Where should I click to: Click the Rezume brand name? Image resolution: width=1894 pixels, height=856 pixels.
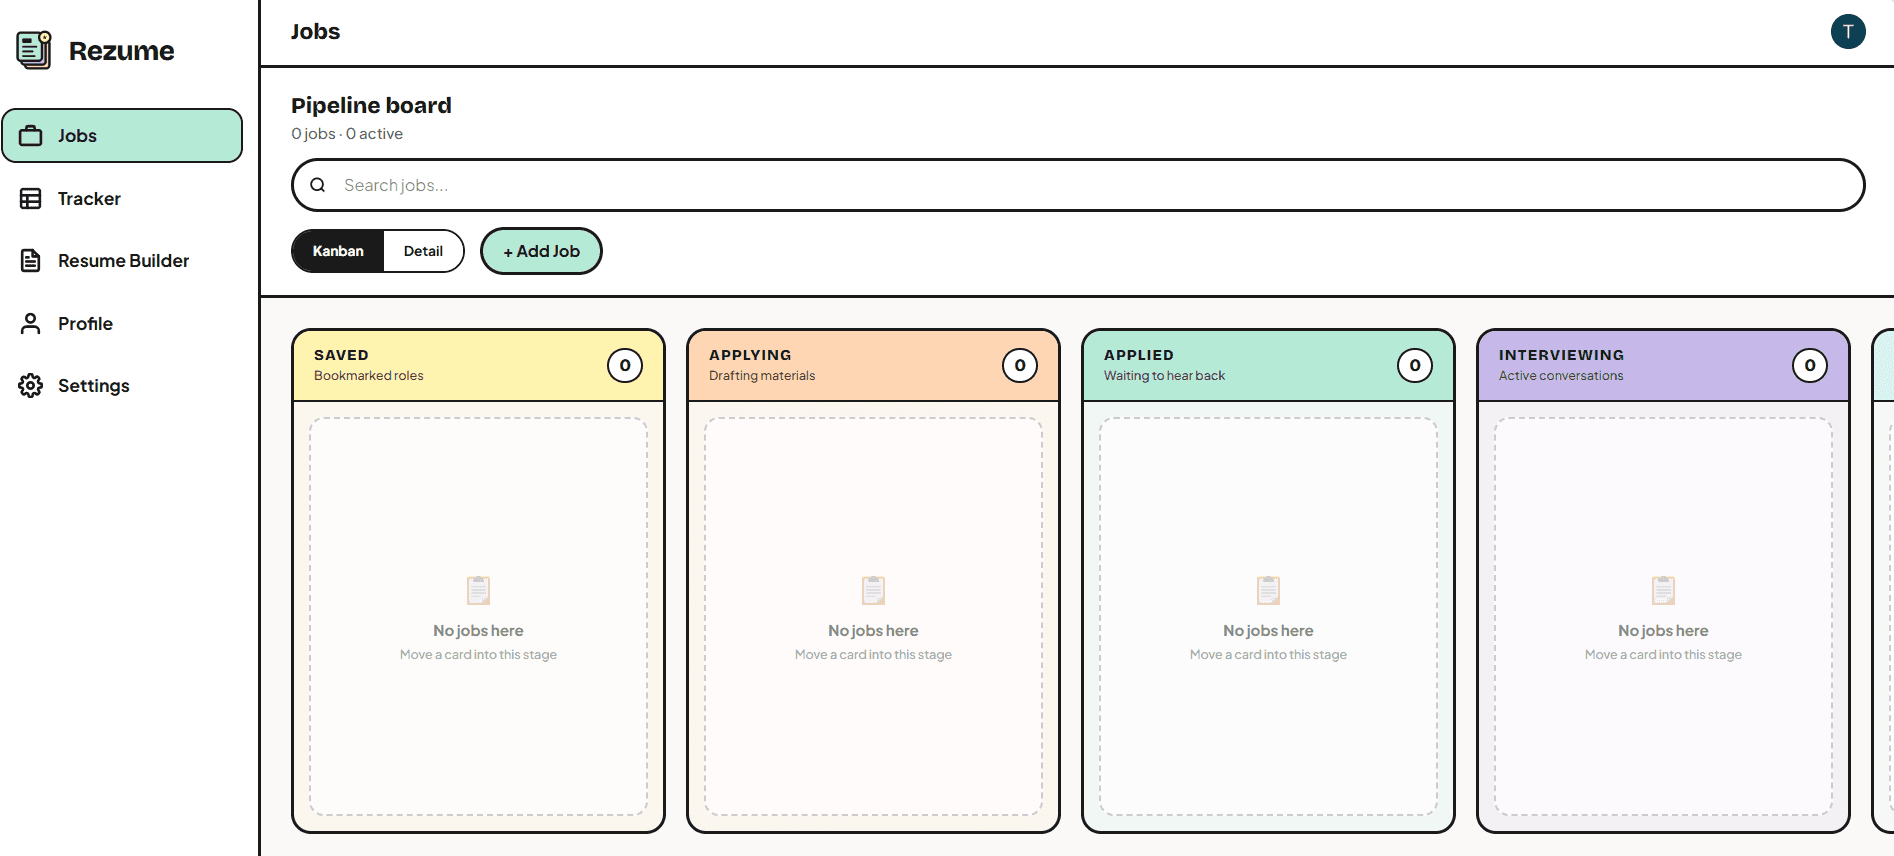click(122, 51)
